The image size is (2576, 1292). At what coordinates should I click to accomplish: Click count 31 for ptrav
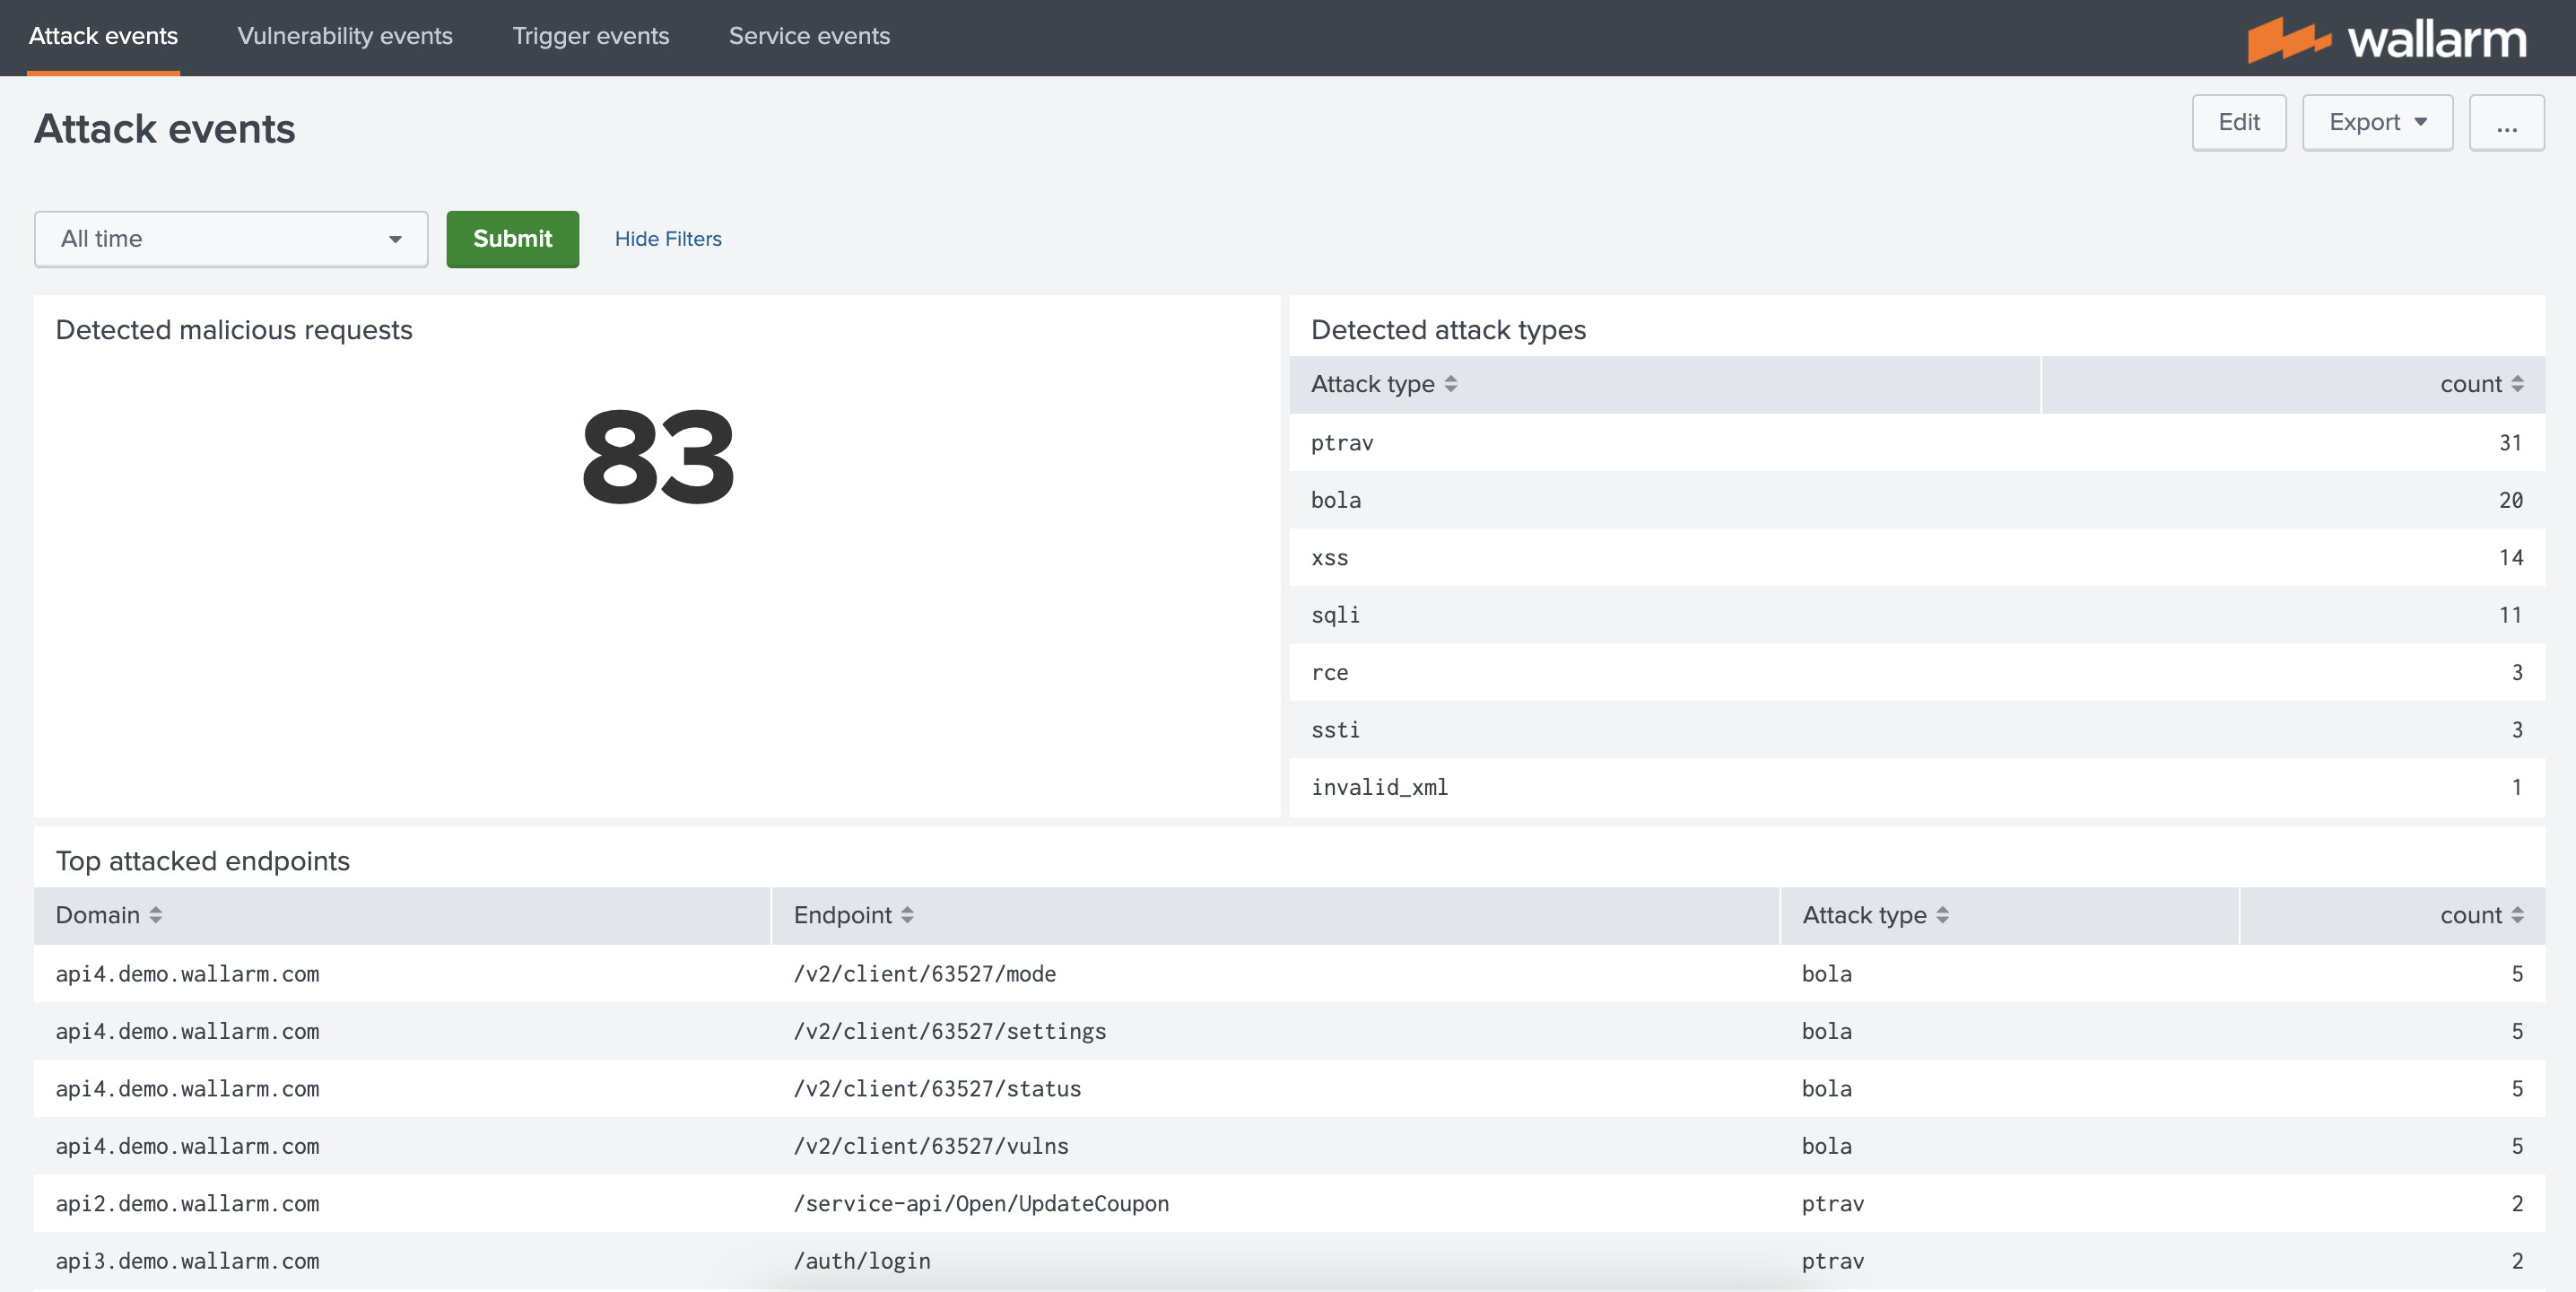click(x=2510, y=443)
